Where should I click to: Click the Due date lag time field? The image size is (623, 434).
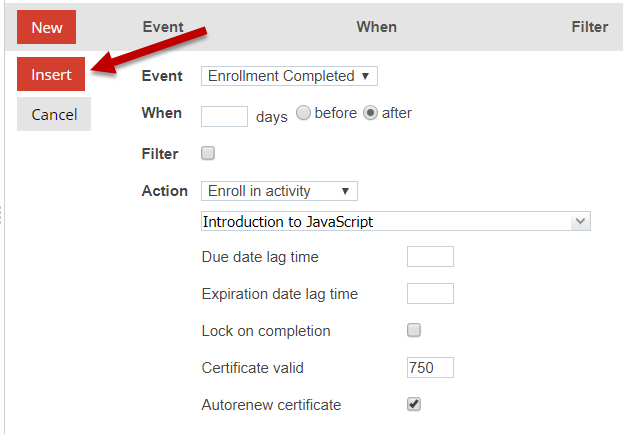tap(430, 257)
